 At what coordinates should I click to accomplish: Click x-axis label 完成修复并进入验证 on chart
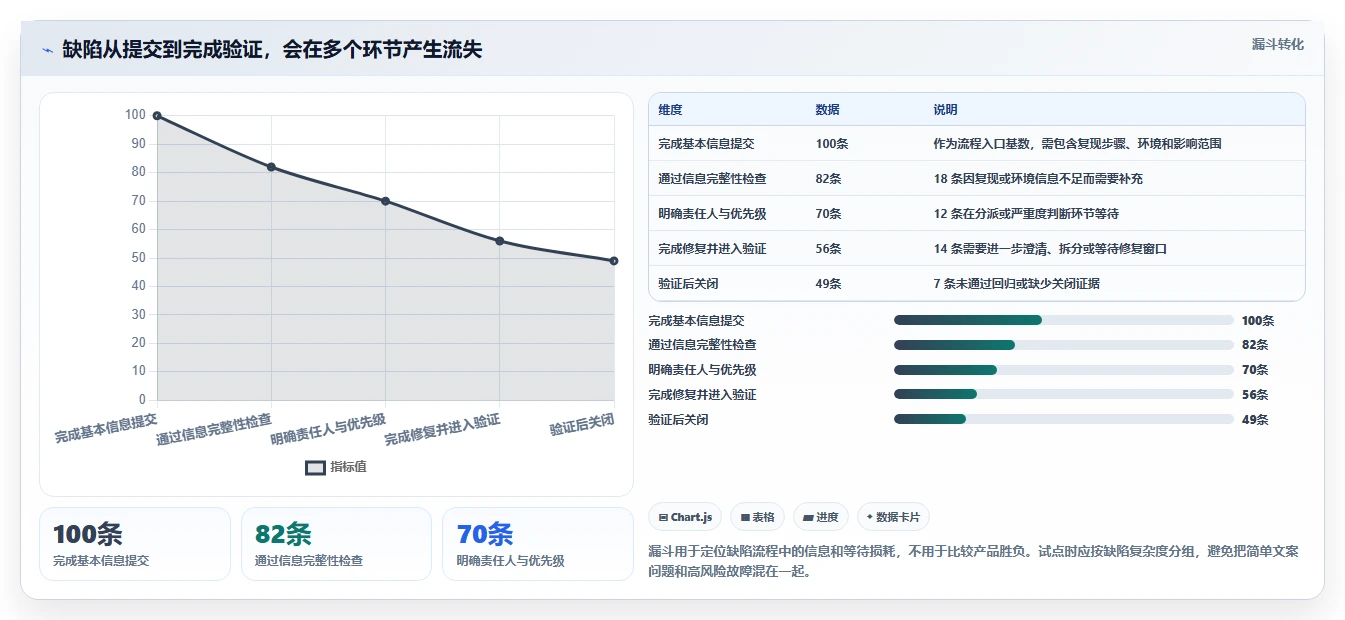[442, 429]
